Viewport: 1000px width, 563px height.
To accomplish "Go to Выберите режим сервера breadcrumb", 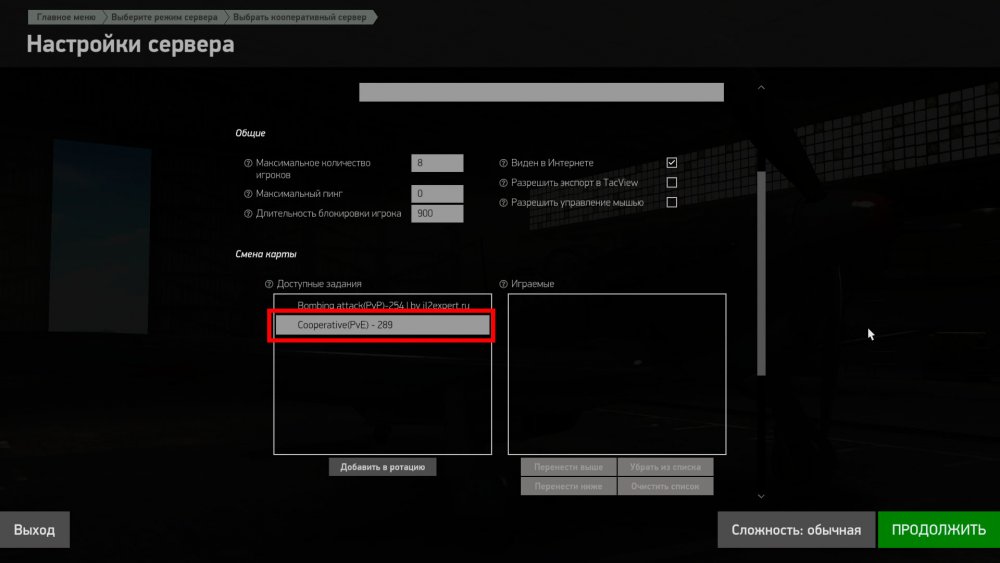I will coord(164,17).
